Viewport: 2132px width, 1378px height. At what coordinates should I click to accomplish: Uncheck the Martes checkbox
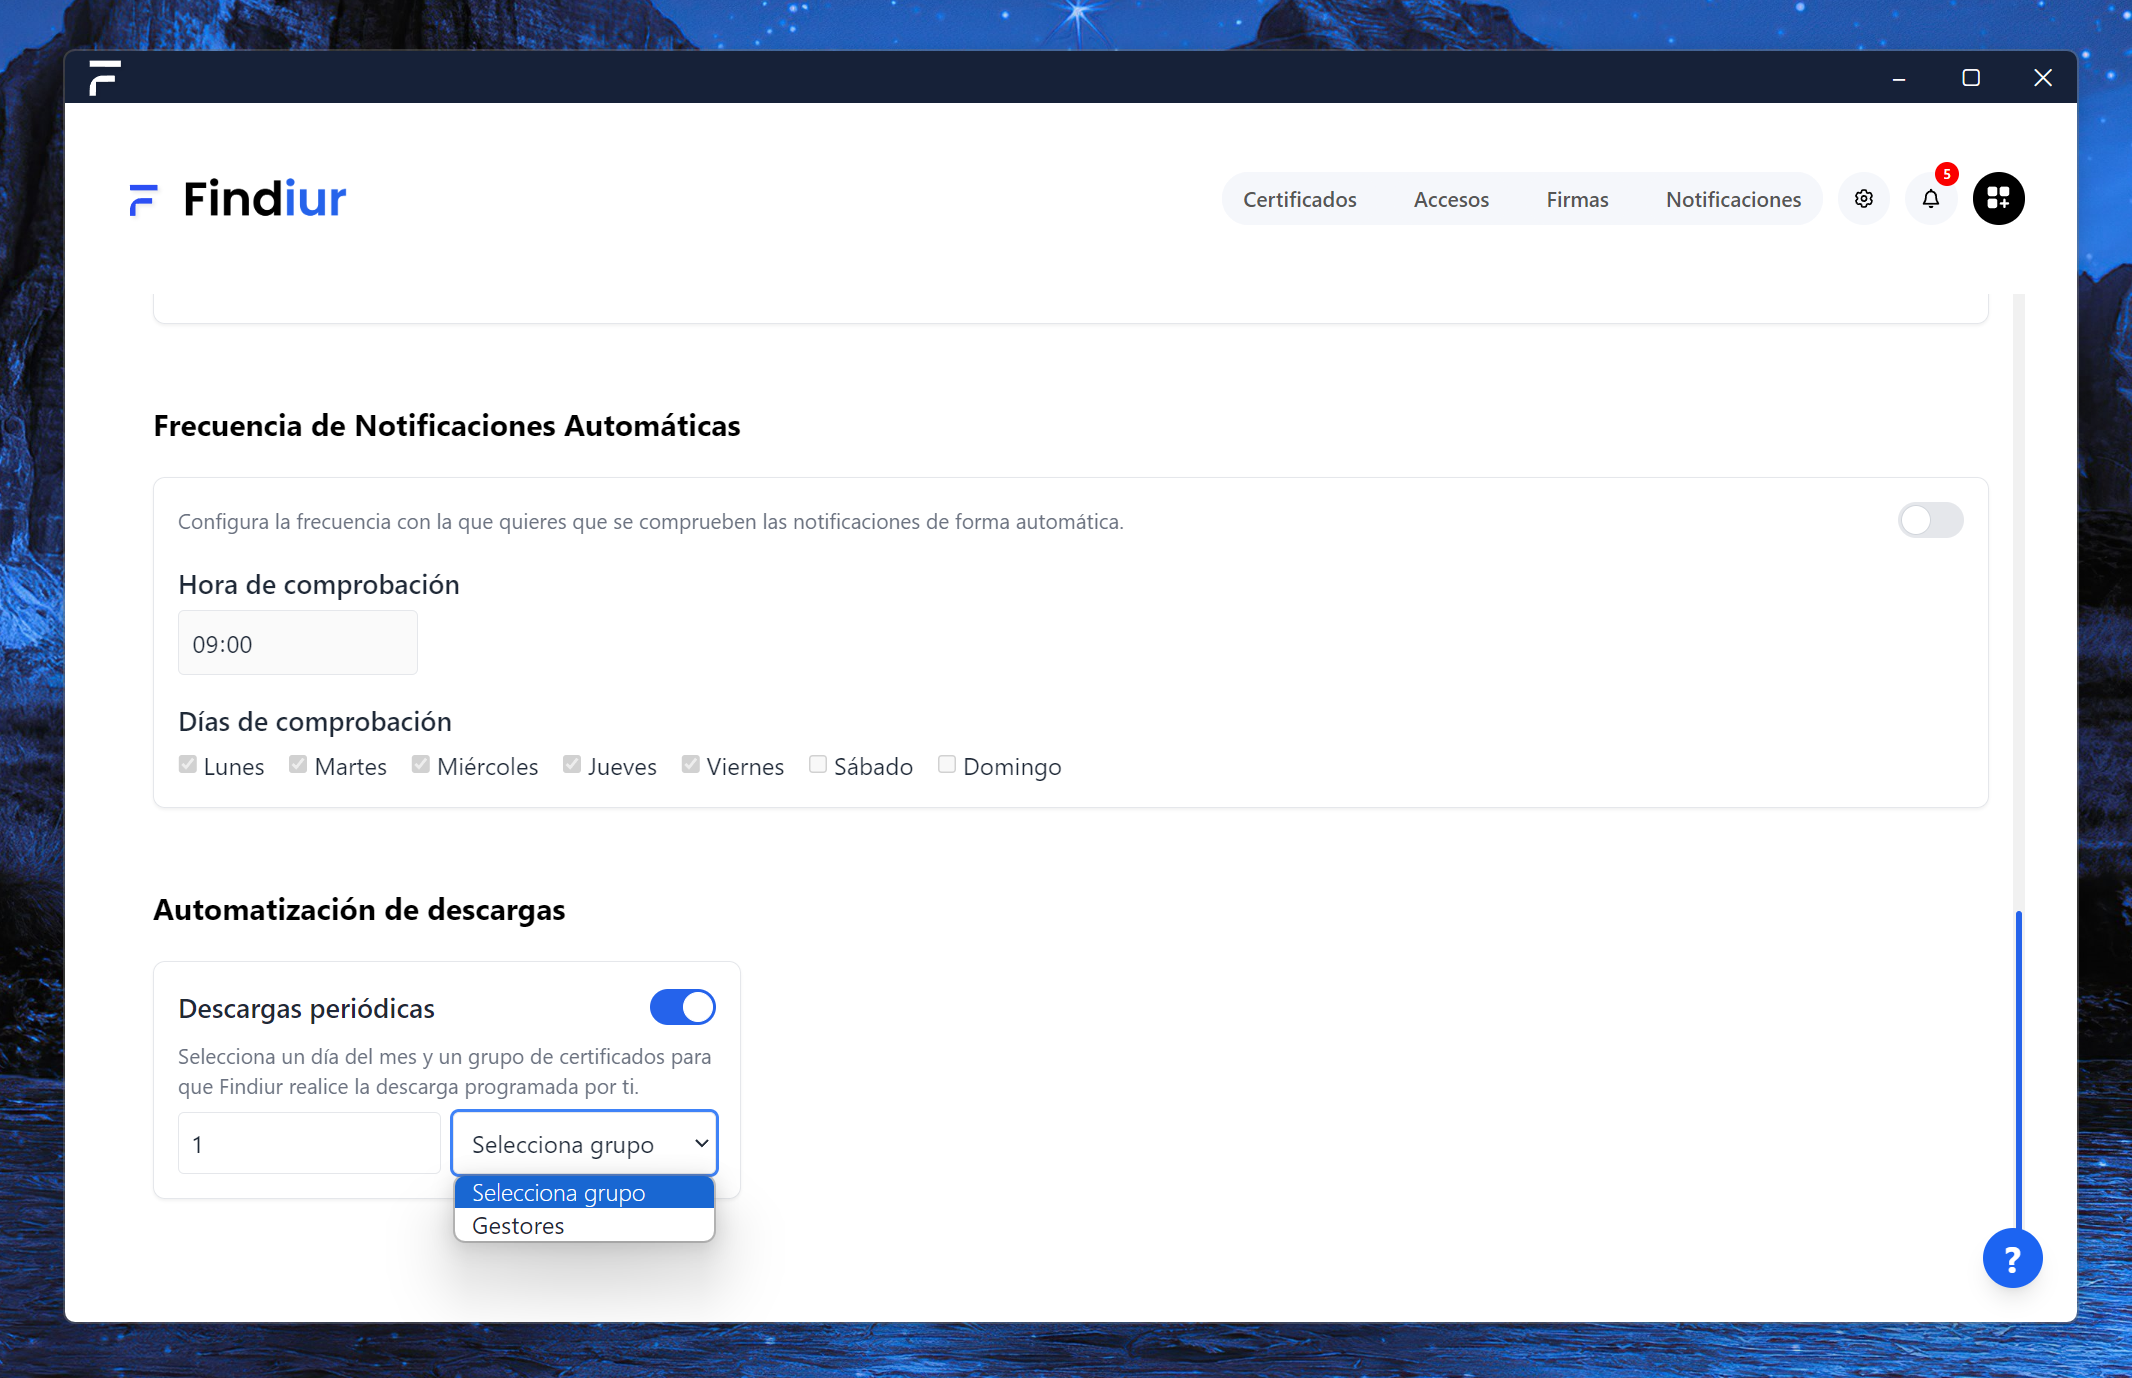[x=298, y=765]
